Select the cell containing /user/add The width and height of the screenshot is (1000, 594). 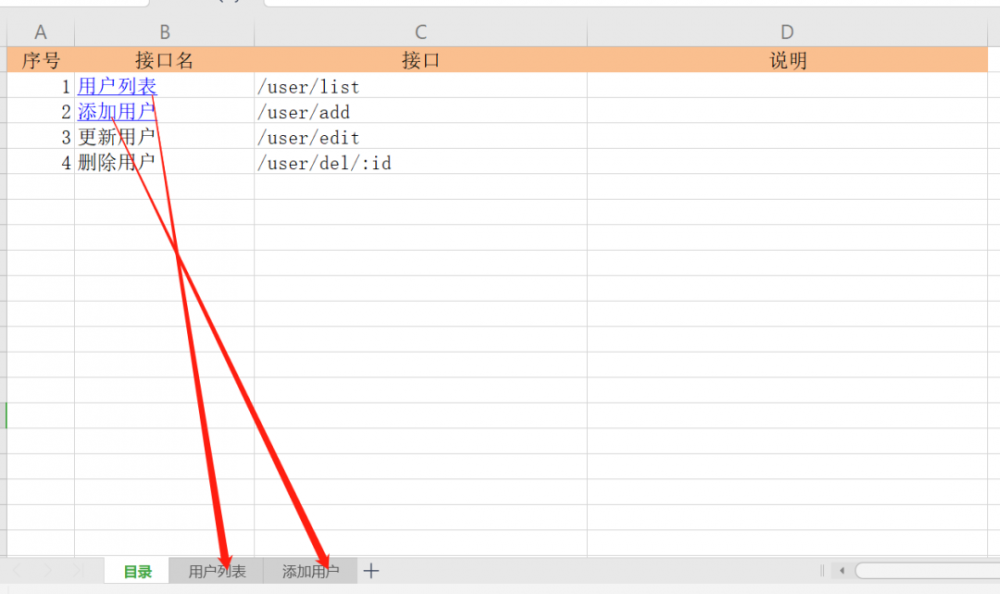pos(304,112)
